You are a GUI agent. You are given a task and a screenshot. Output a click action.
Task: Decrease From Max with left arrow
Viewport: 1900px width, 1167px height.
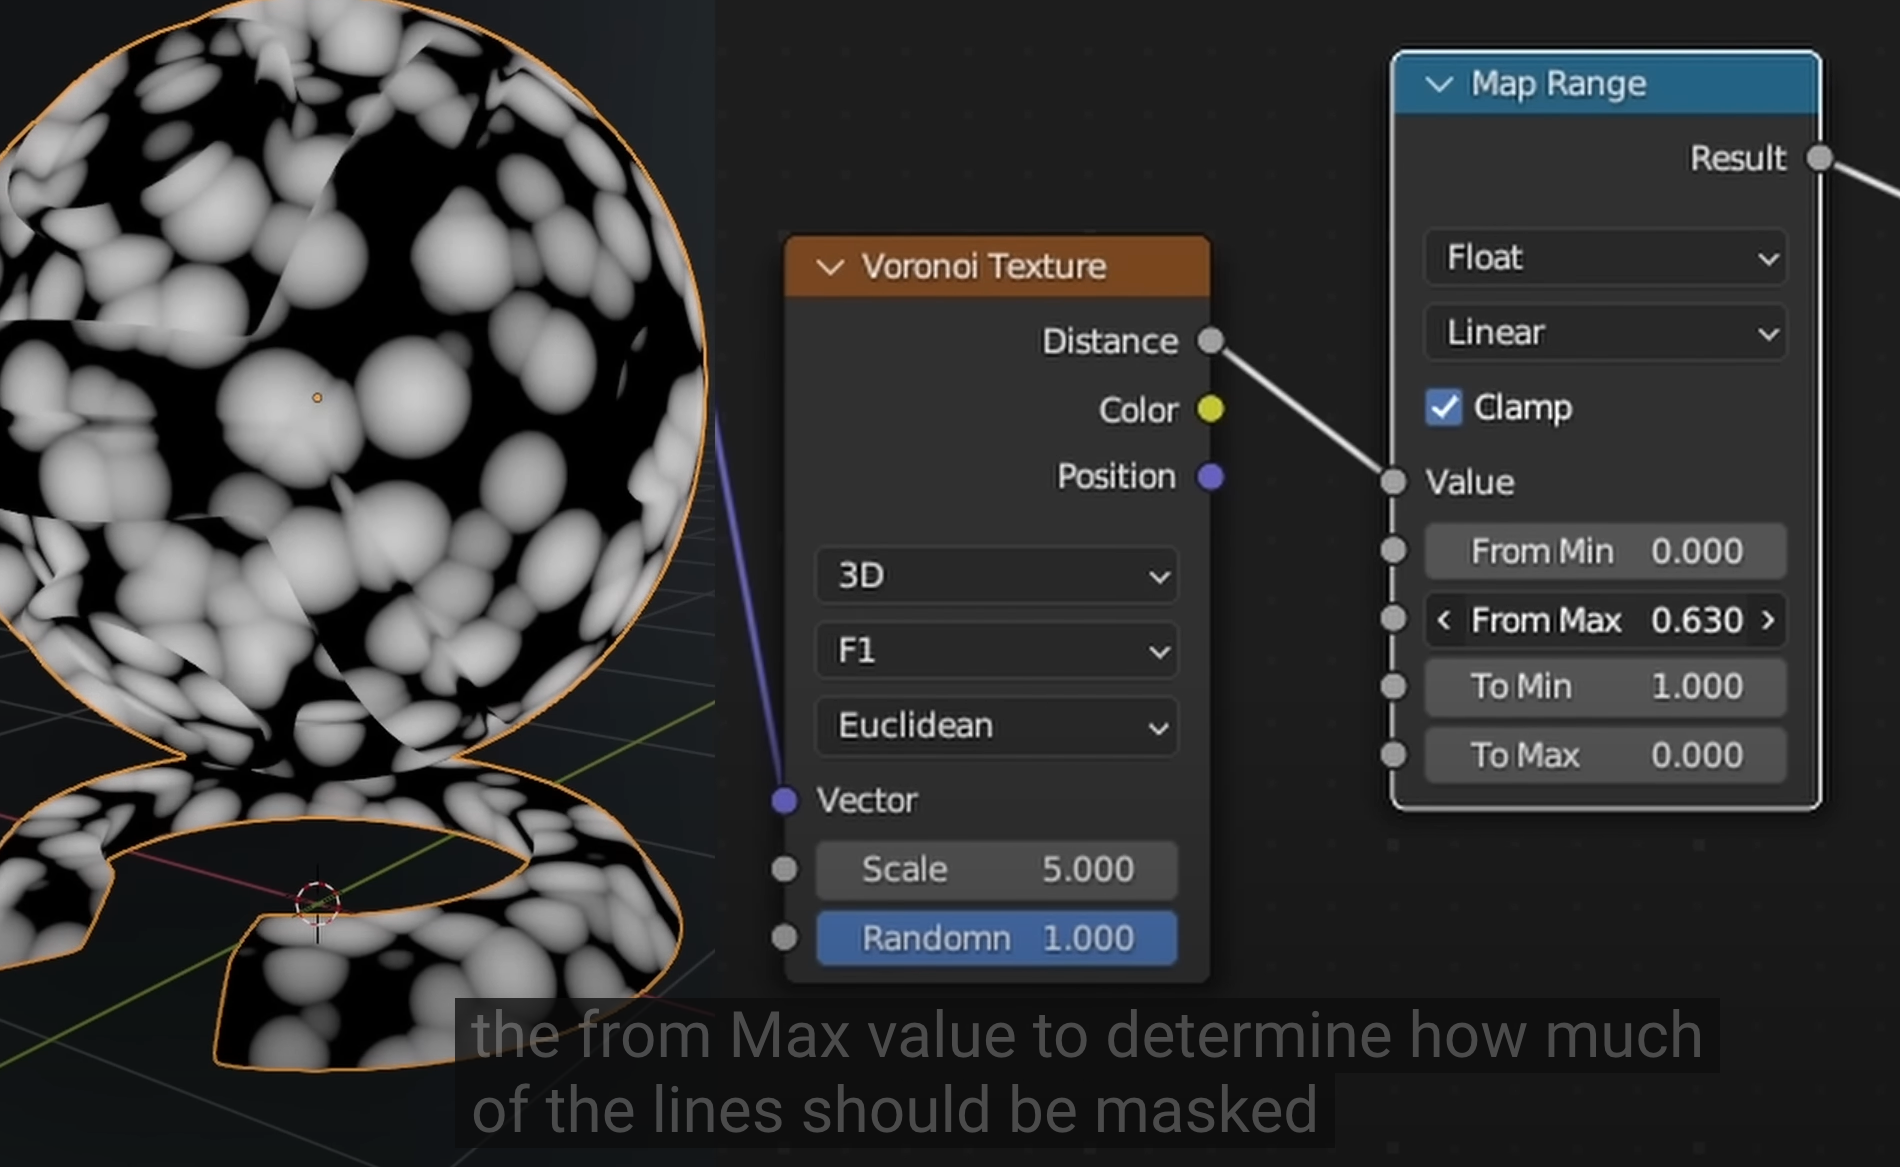(1443, 620)
